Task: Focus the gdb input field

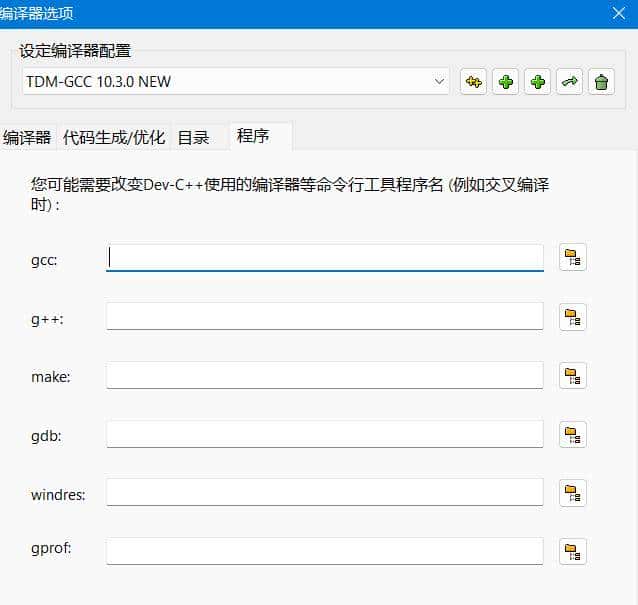Action: [325, 434]
